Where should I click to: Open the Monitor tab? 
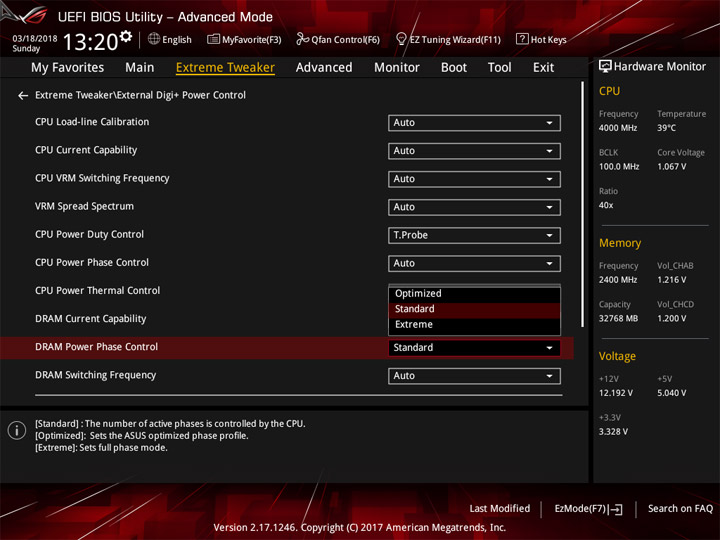(x=397, y=68)
